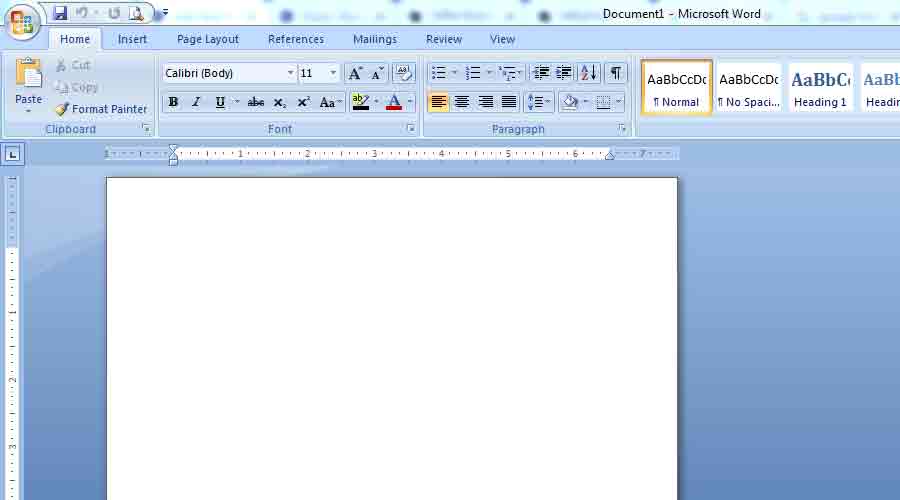Expand font color palette arrow

pos(410,102)
